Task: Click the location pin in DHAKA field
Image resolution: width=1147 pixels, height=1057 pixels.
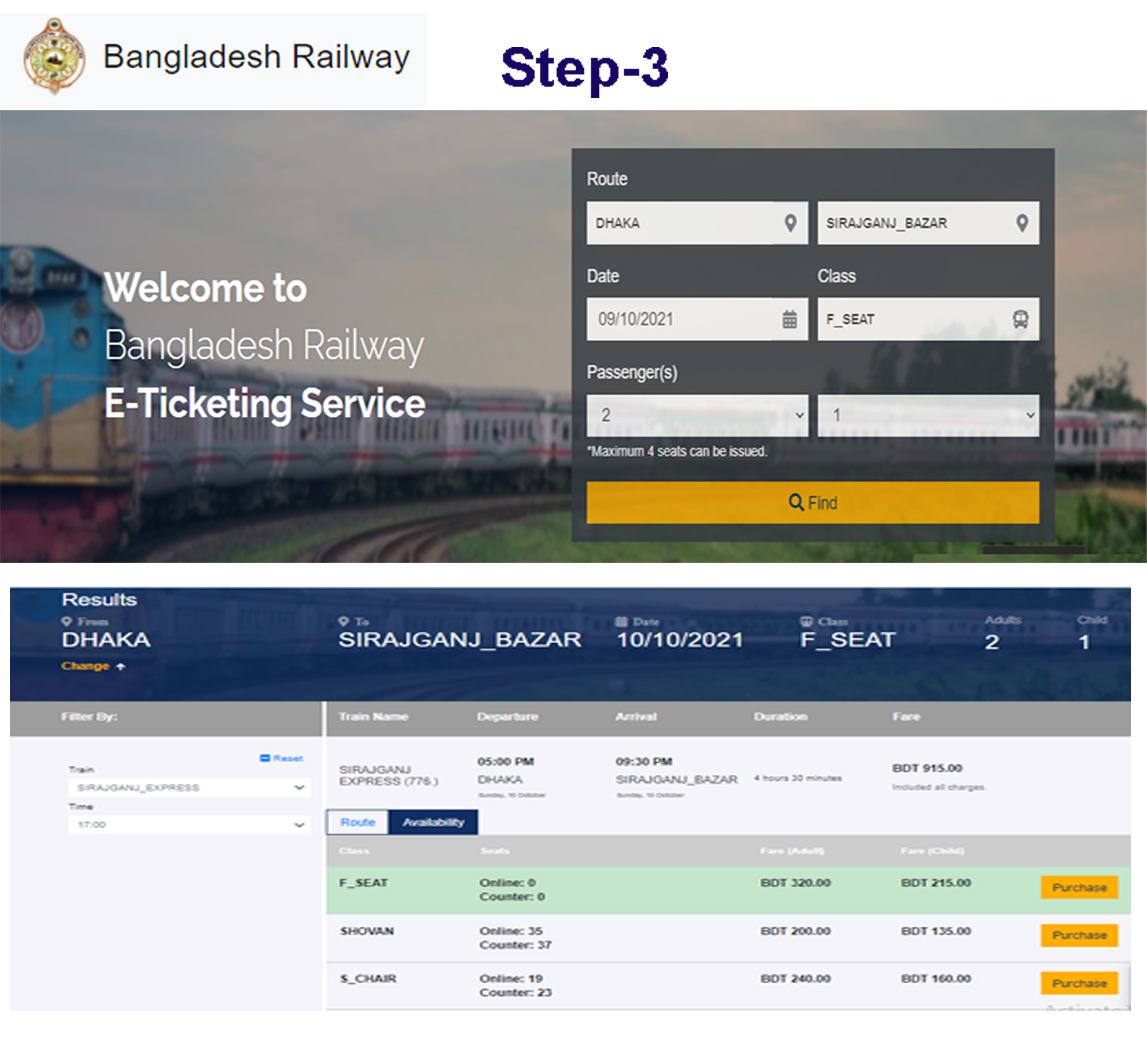Action: (x=790, y=223)
